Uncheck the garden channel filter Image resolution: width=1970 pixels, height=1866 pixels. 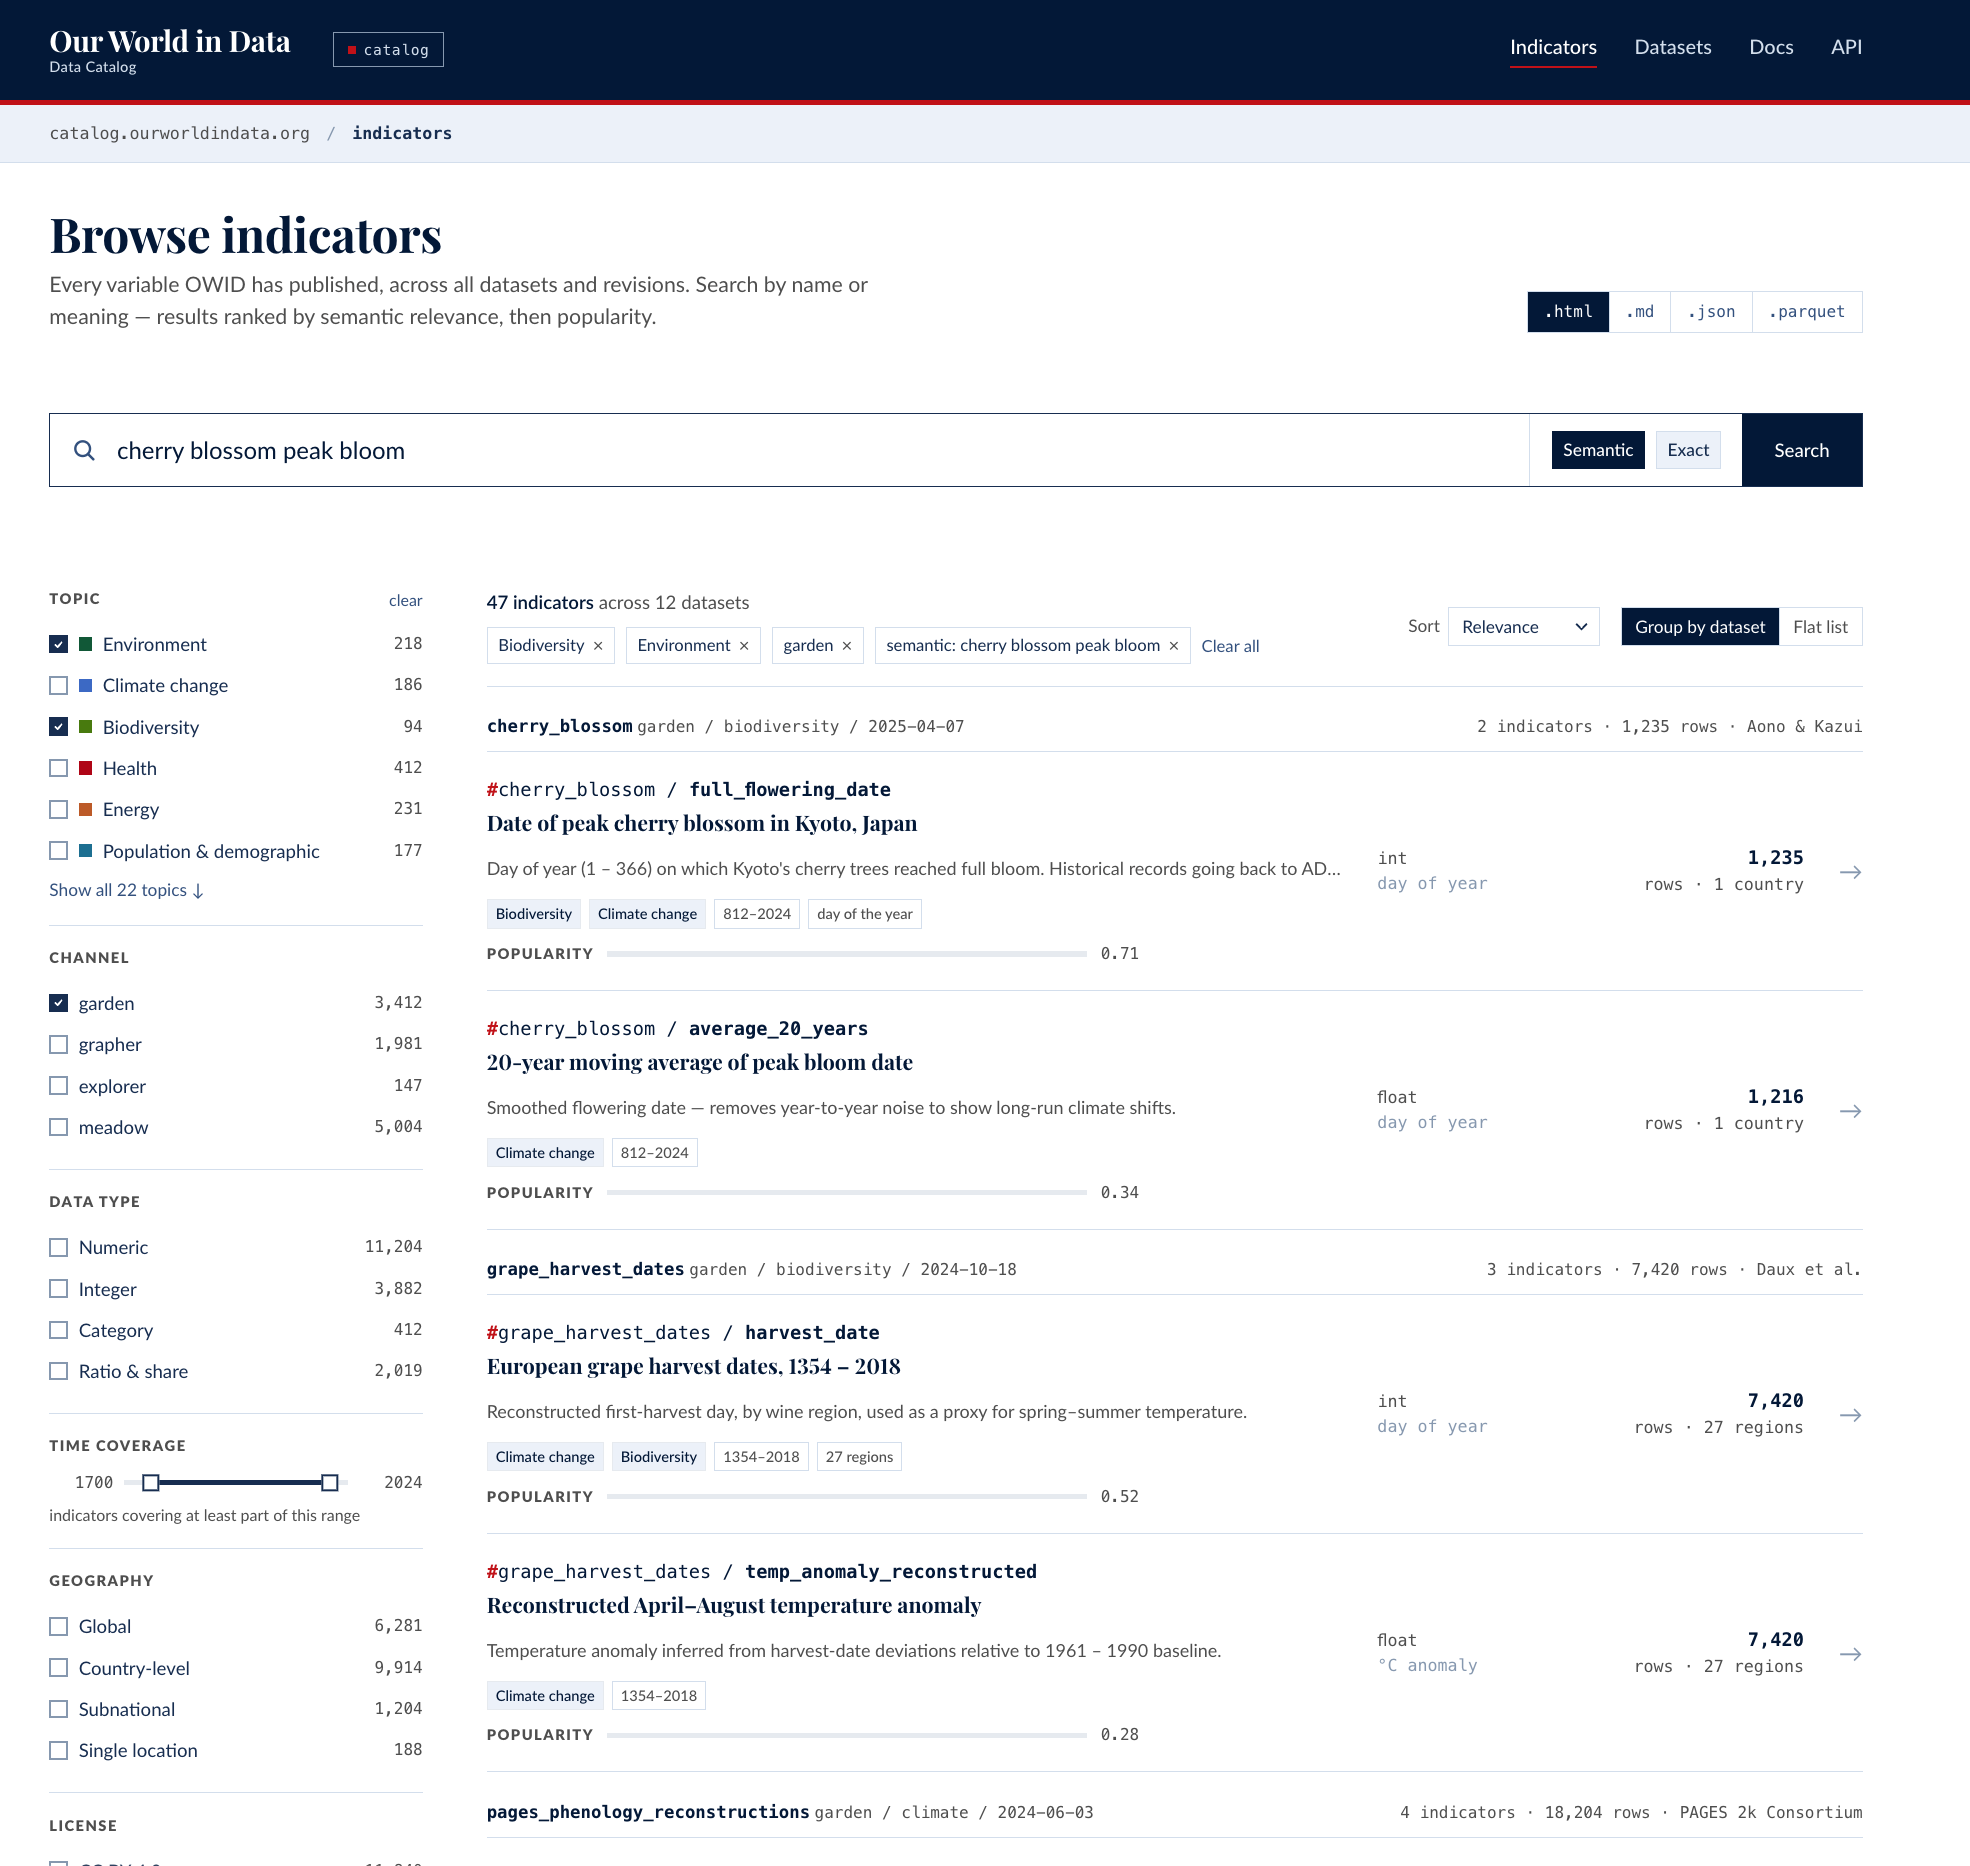(x=59, y=1003)
